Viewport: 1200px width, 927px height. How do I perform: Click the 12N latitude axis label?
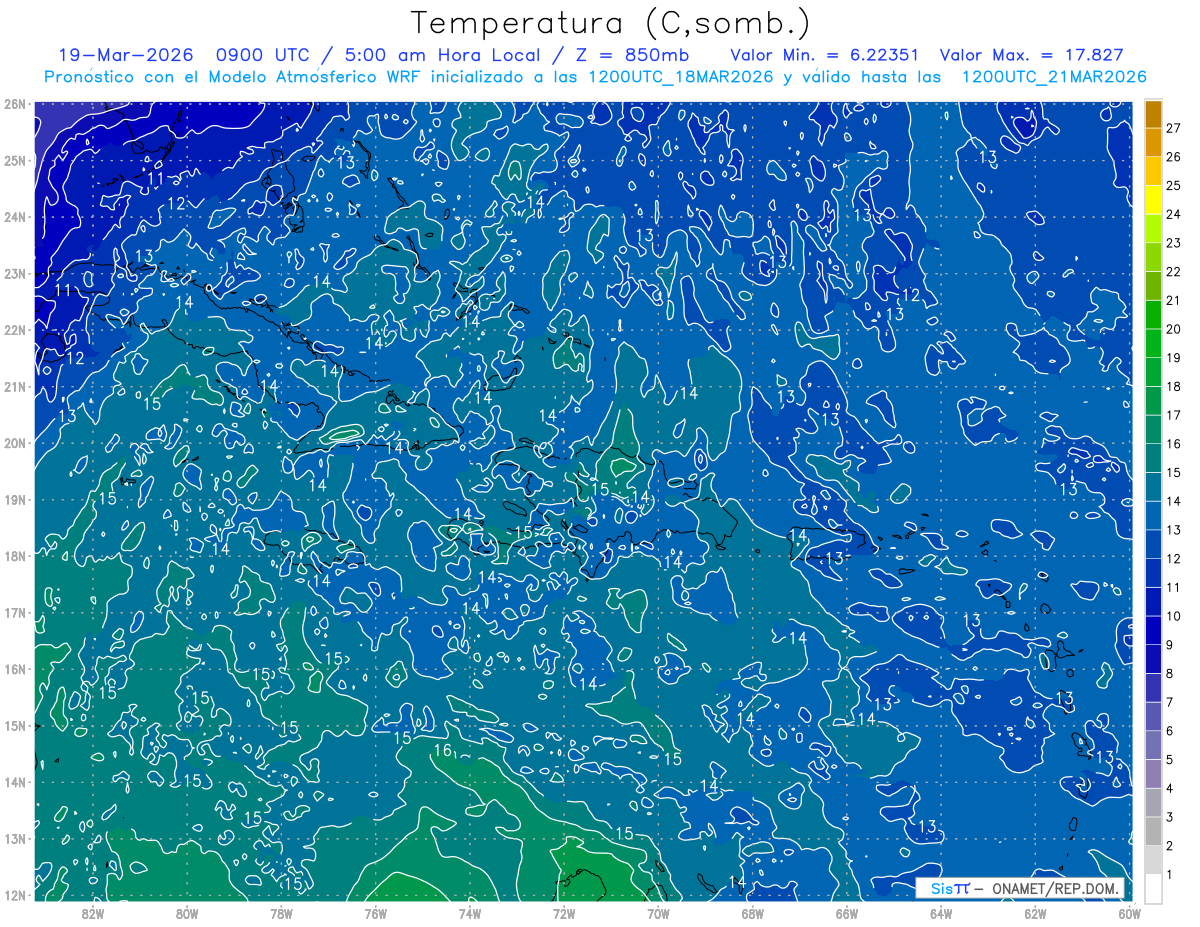15,895
